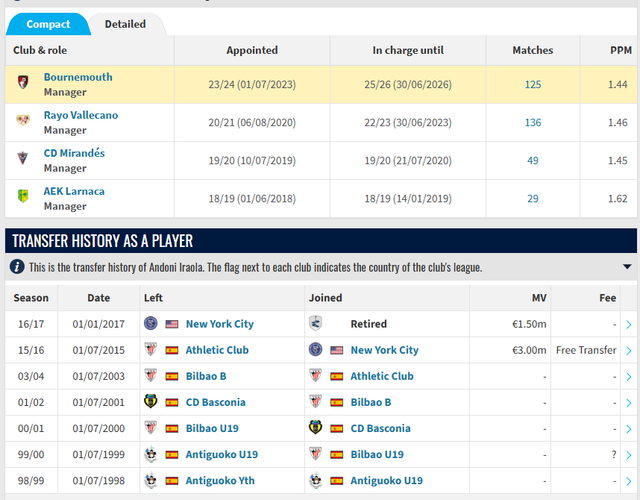
Task: Click New York City crest in 16/17 Left column
Action: click(151, 323)
